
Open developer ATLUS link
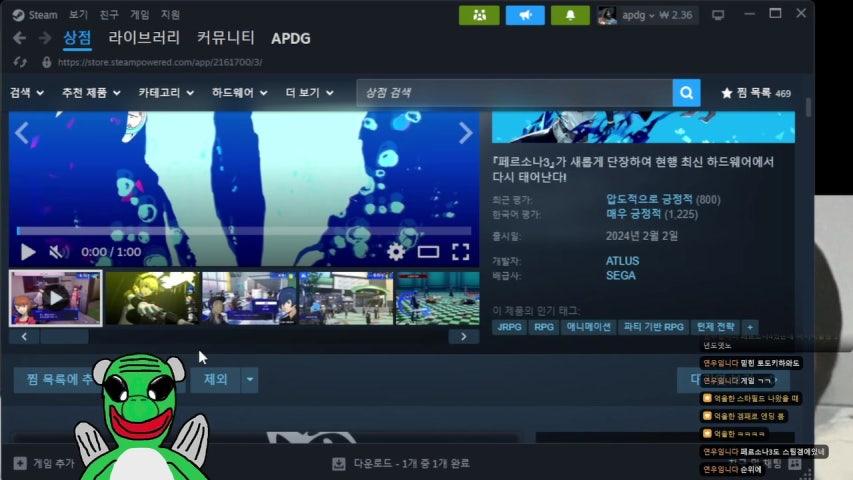(x=622, y=261)
